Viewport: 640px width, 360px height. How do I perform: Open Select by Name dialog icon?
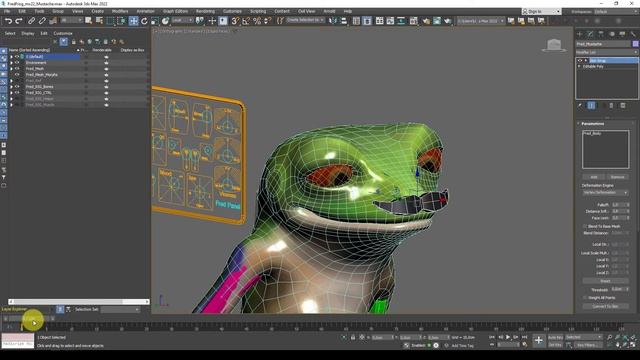tap(99, 20)
